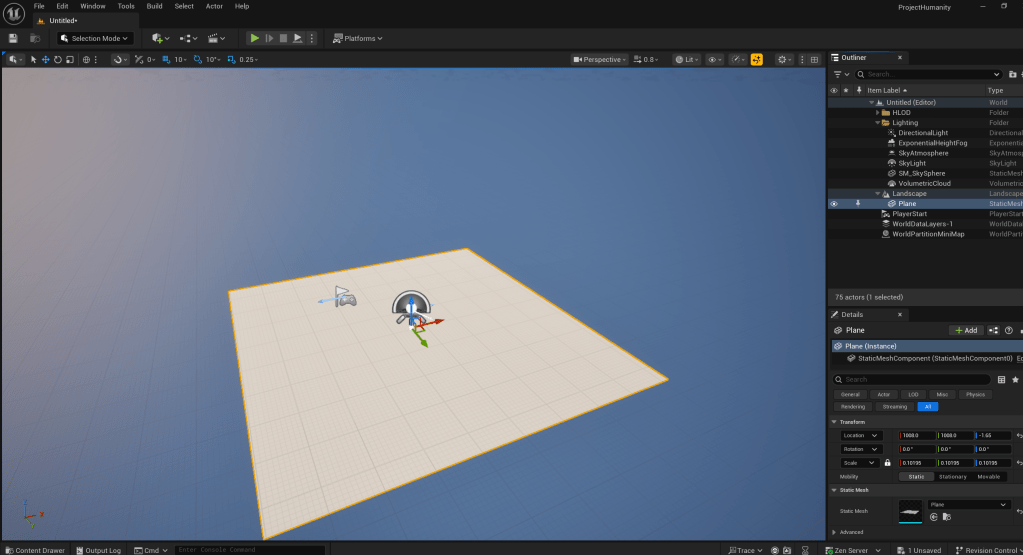Open the Content Drawer

point(34,550)
